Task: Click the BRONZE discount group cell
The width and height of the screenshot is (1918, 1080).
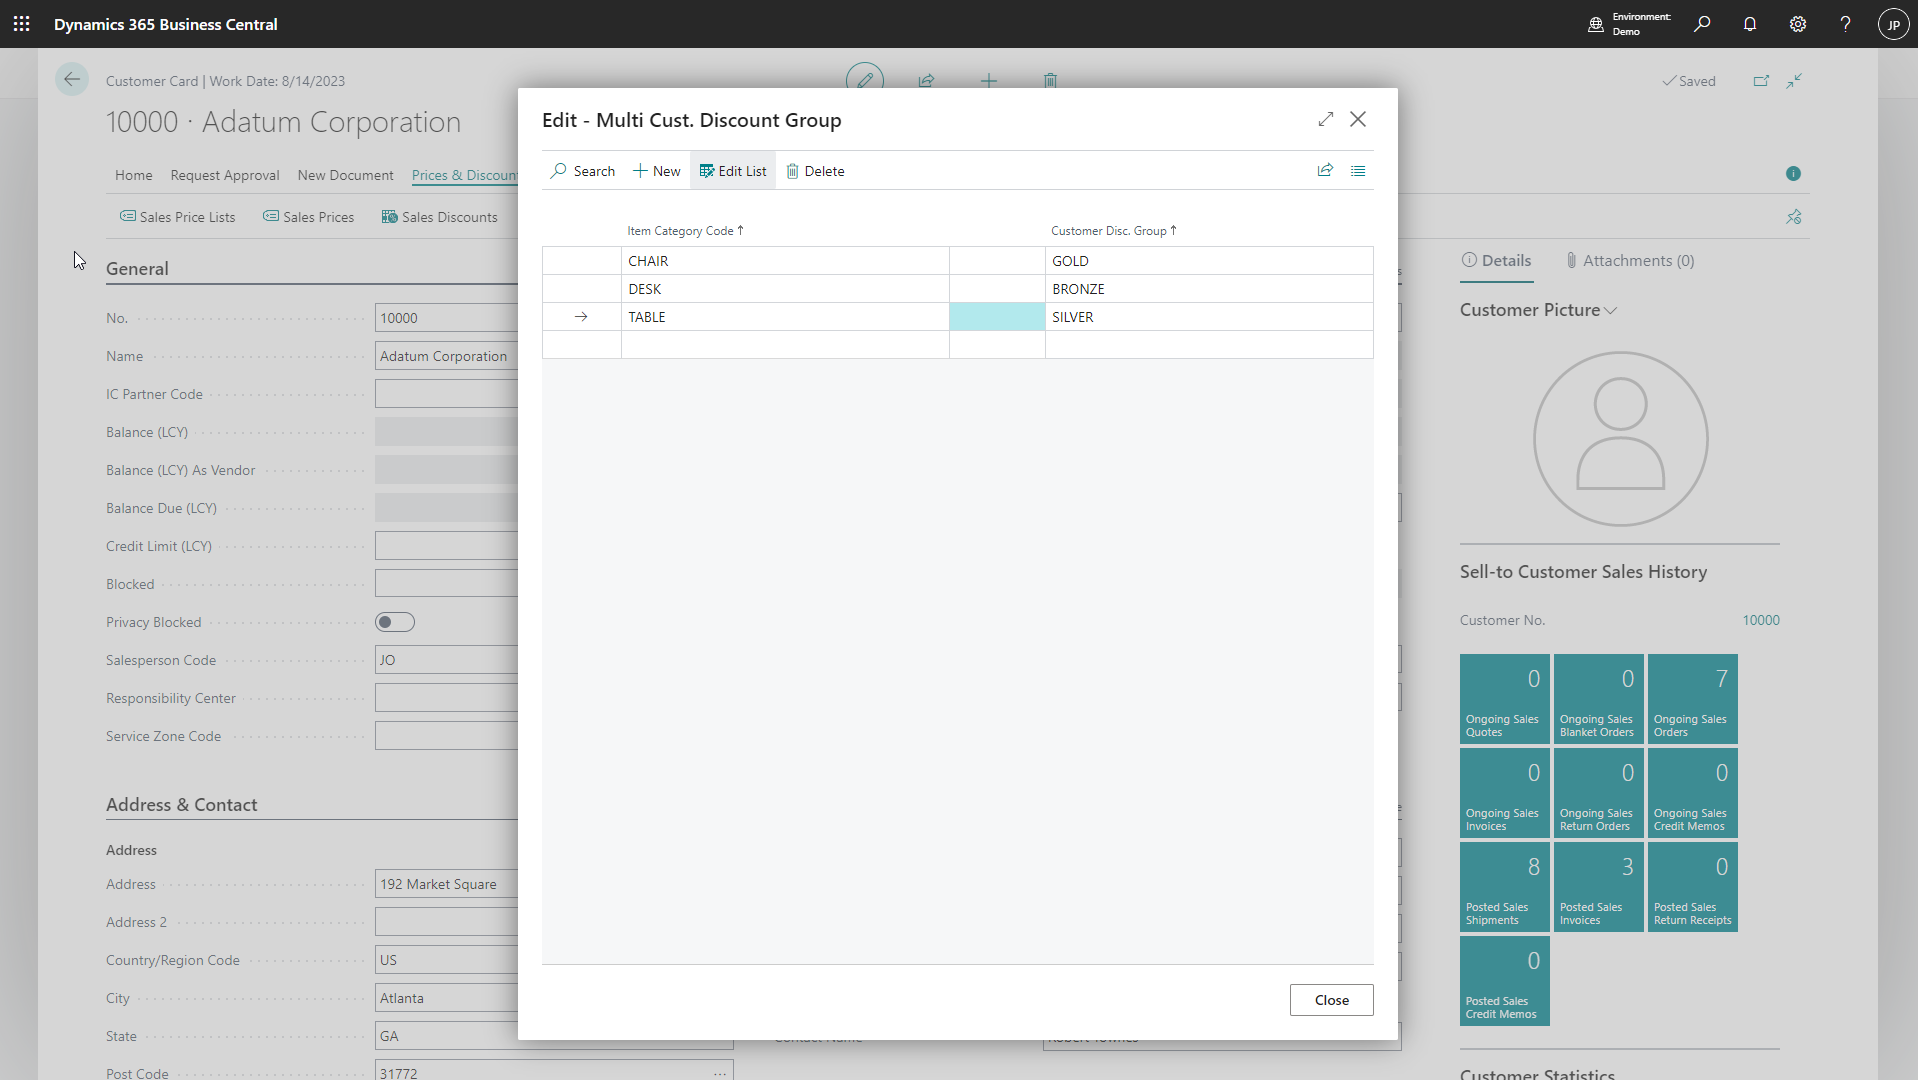Action: pyautogui.click(x=1209, y=289)
